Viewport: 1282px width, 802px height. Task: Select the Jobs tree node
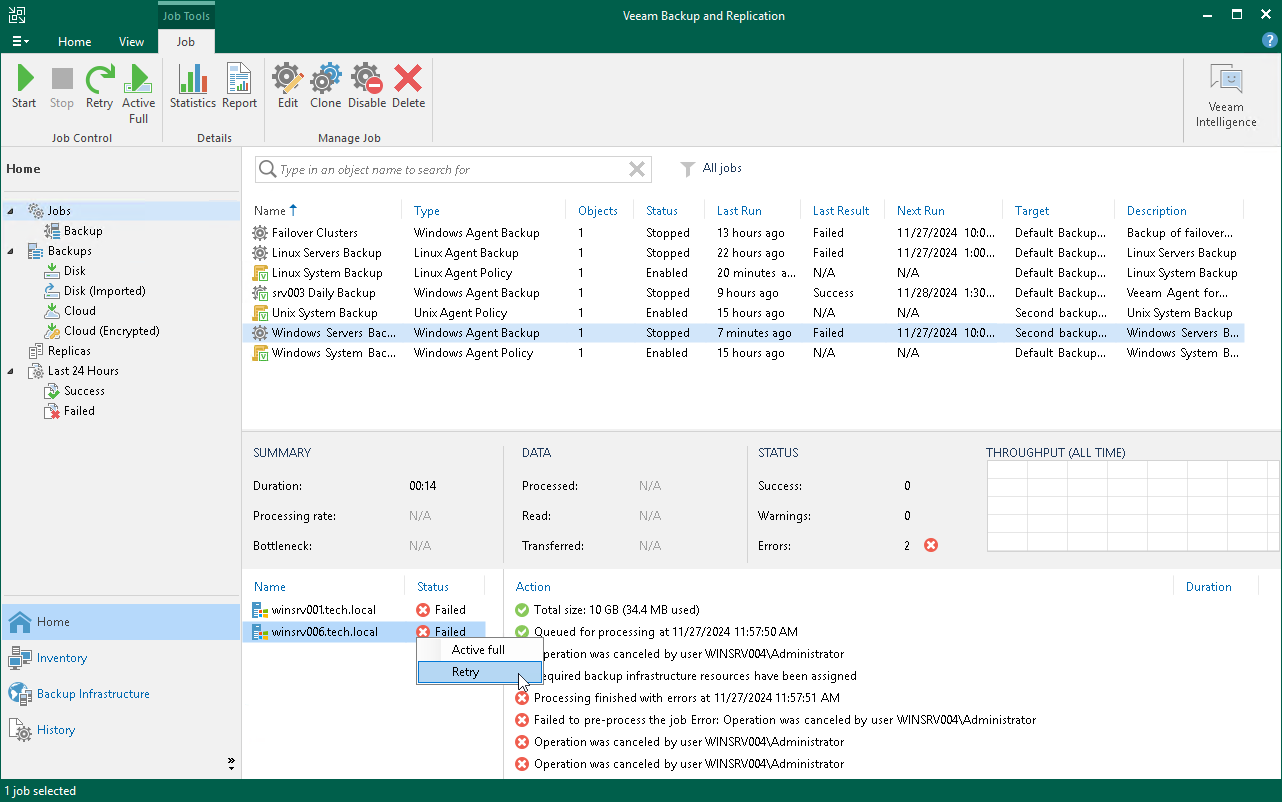(59, 211)
